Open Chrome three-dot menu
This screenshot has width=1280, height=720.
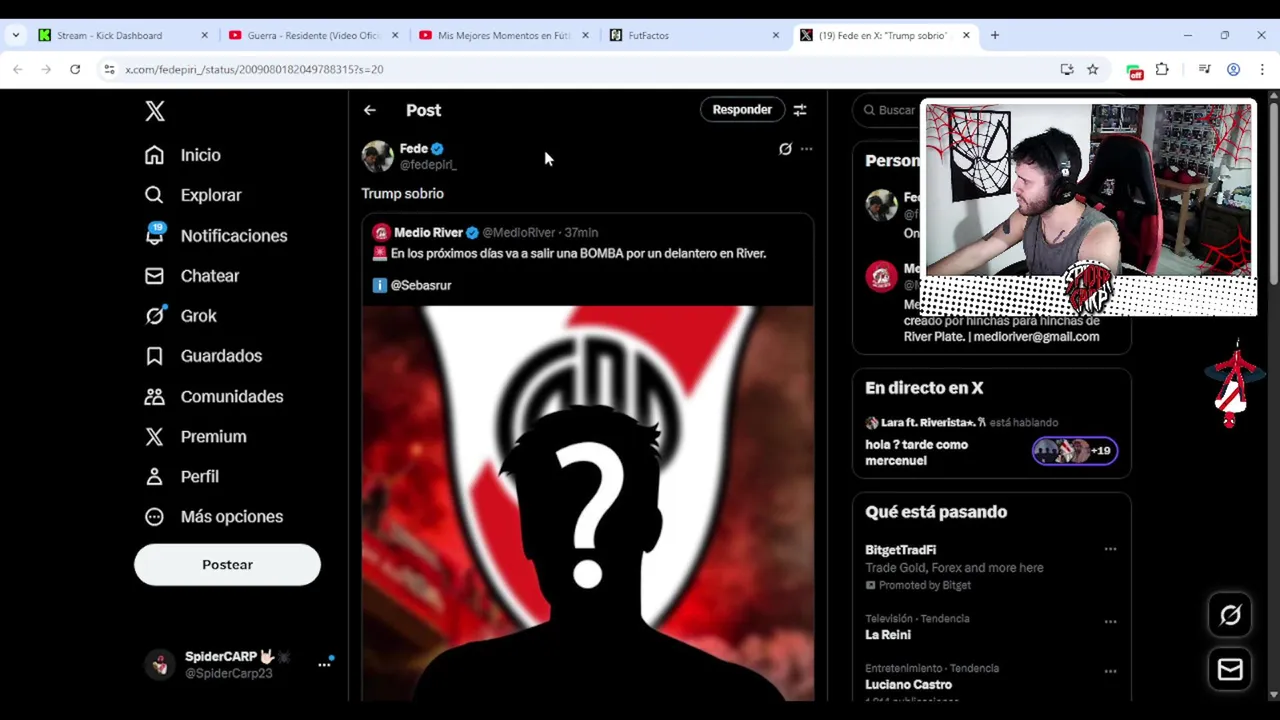(x=1262, y=69)
